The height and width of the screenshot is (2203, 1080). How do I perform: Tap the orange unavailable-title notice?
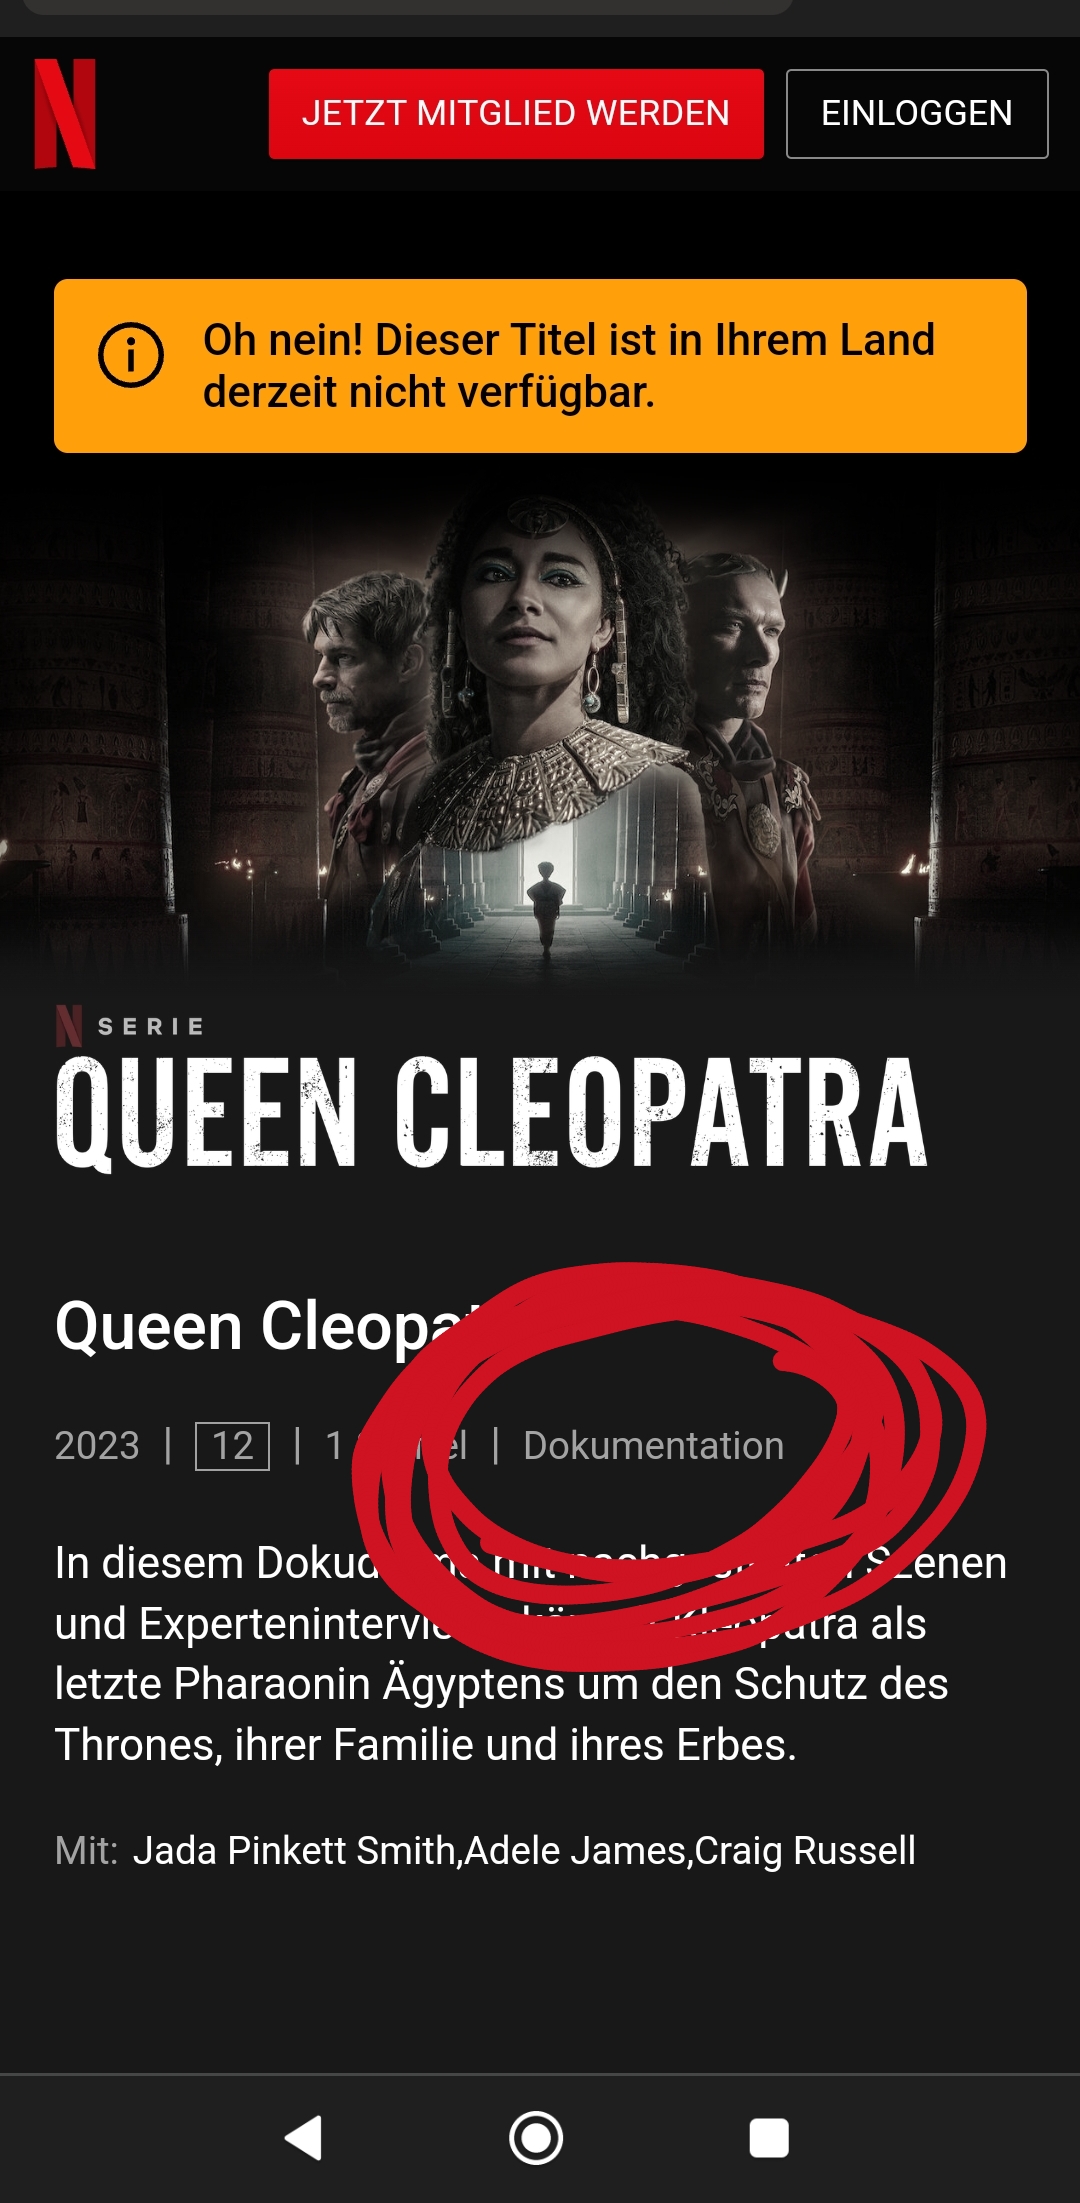(x=540, y=366)
